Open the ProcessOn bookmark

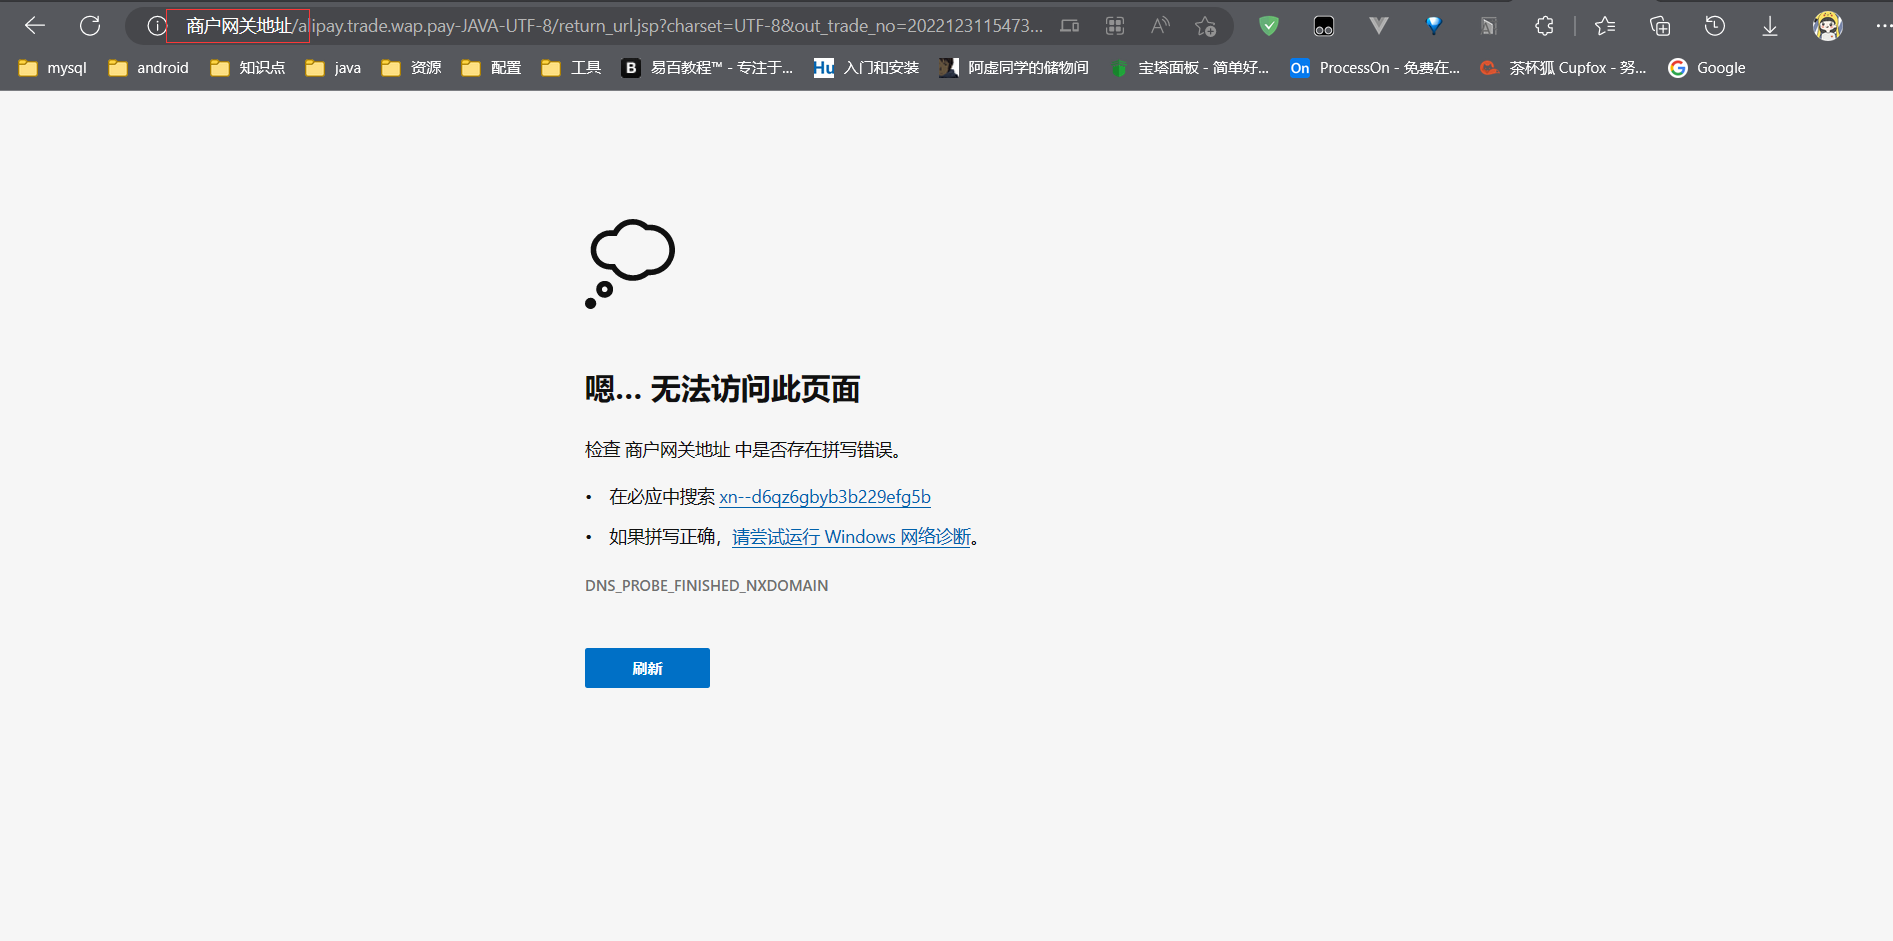point(1375,68)
